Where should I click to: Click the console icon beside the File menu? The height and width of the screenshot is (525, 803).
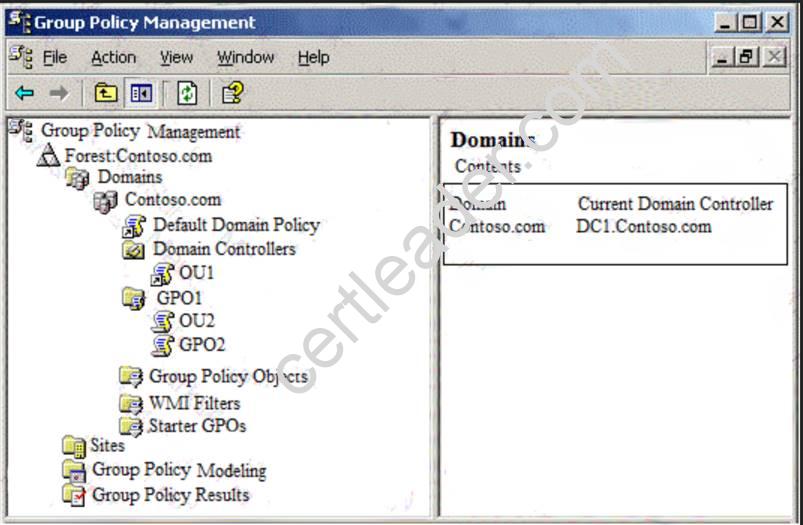point(21,57)
